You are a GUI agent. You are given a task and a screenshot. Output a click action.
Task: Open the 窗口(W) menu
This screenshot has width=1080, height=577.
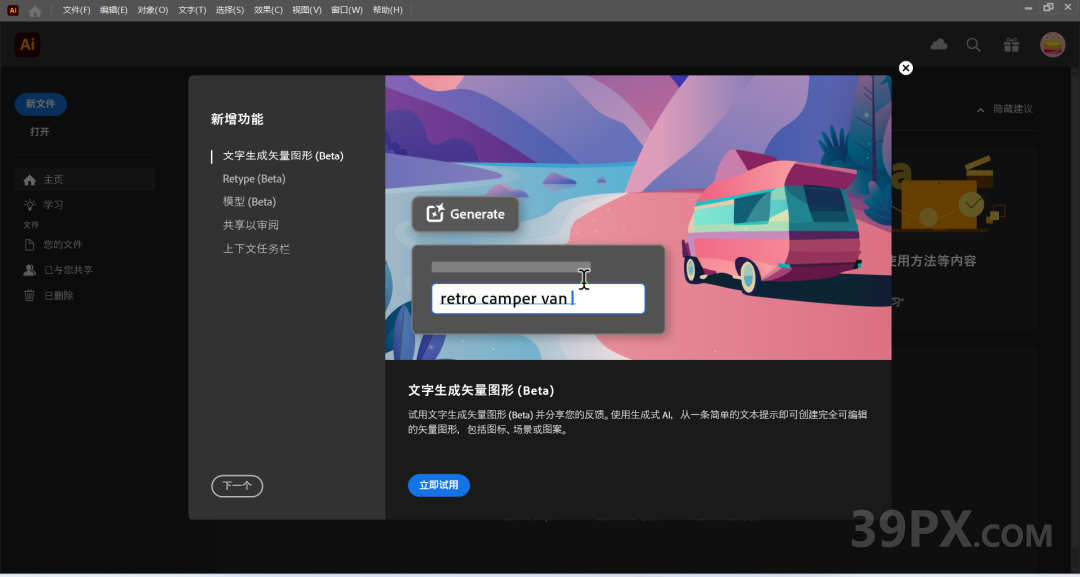pos(346,10)
